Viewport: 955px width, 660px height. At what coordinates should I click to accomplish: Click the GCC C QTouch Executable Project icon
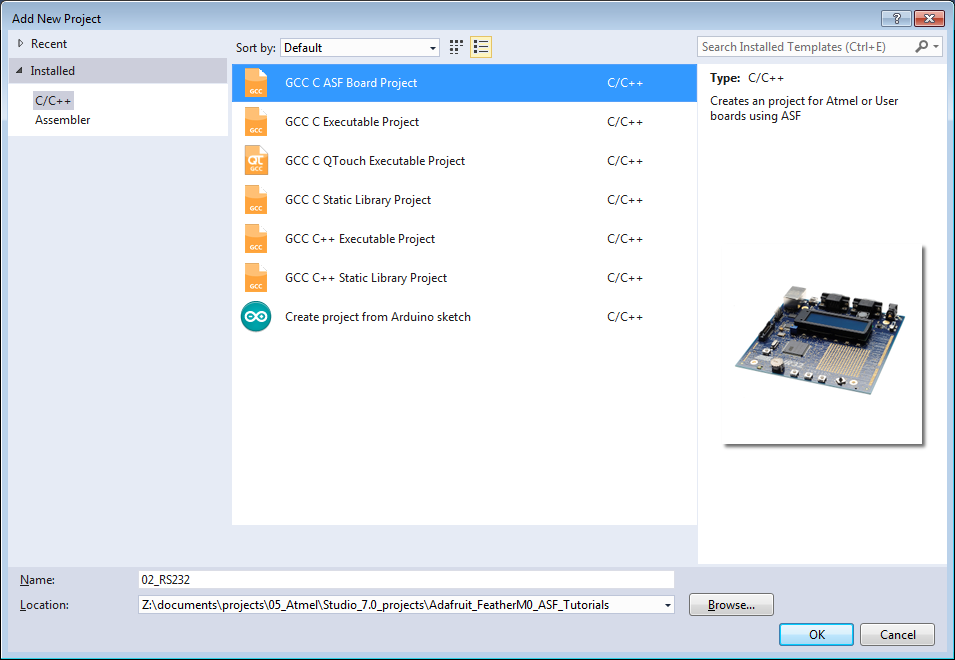256,161
